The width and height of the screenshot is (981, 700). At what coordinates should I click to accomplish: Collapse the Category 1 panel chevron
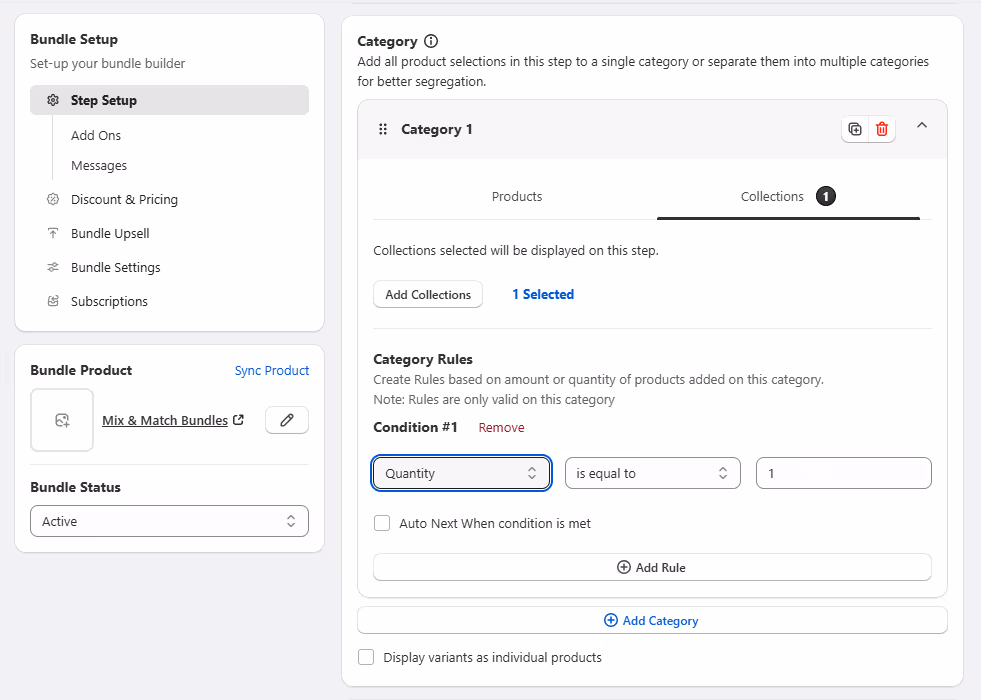(922, 126)
